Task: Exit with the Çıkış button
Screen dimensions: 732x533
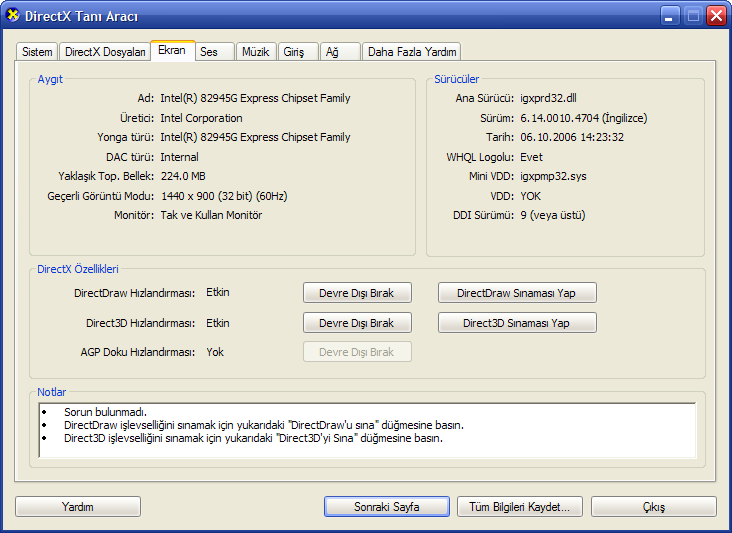Action: [654, 506]
